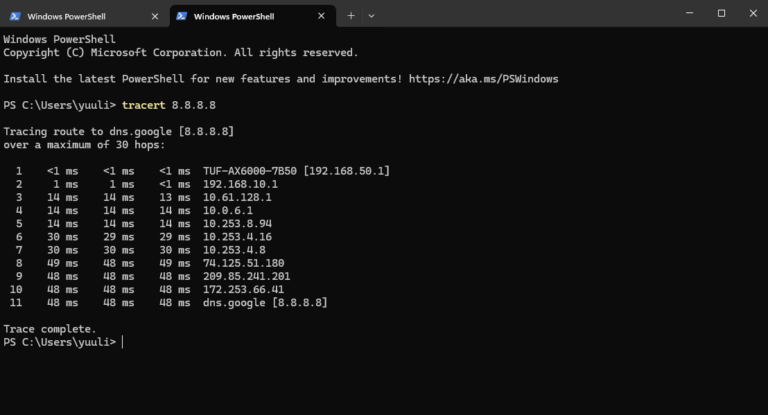This screenshot has height=415, width=768.
Task: Click hop 9 address 209.85.241.201
Action: point(246,276)
